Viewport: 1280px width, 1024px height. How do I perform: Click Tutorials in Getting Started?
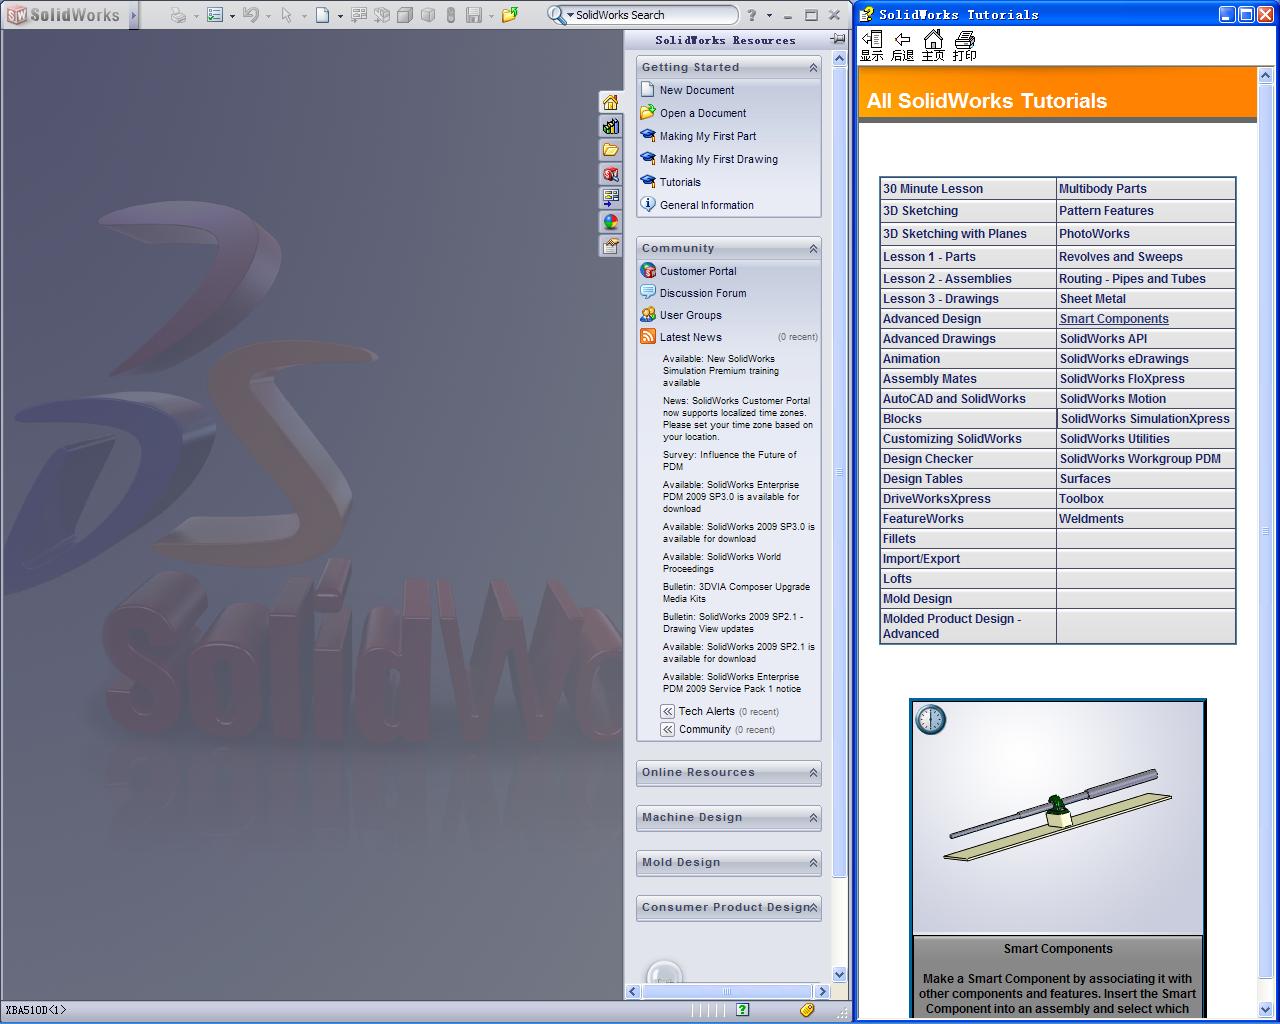680,182
